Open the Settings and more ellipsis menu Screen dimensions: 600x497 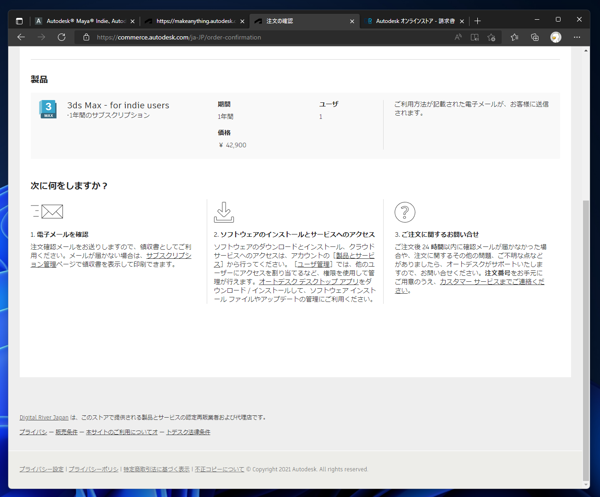pyautogui.click(x=577, y=37)
